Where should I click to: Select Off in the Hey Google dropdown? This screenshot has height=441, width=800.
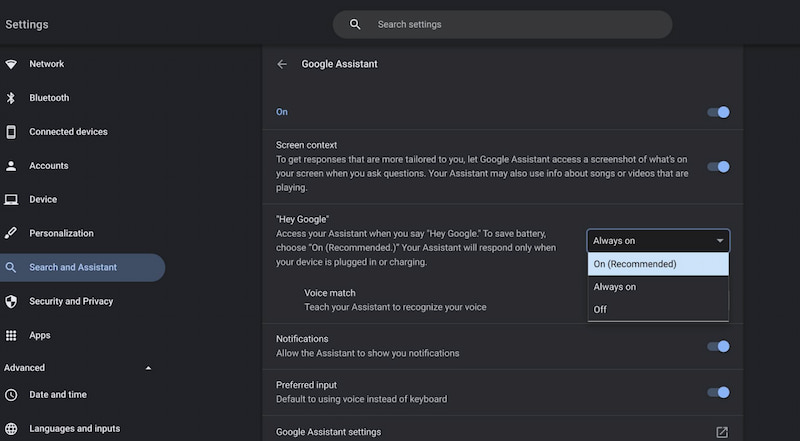658,309
